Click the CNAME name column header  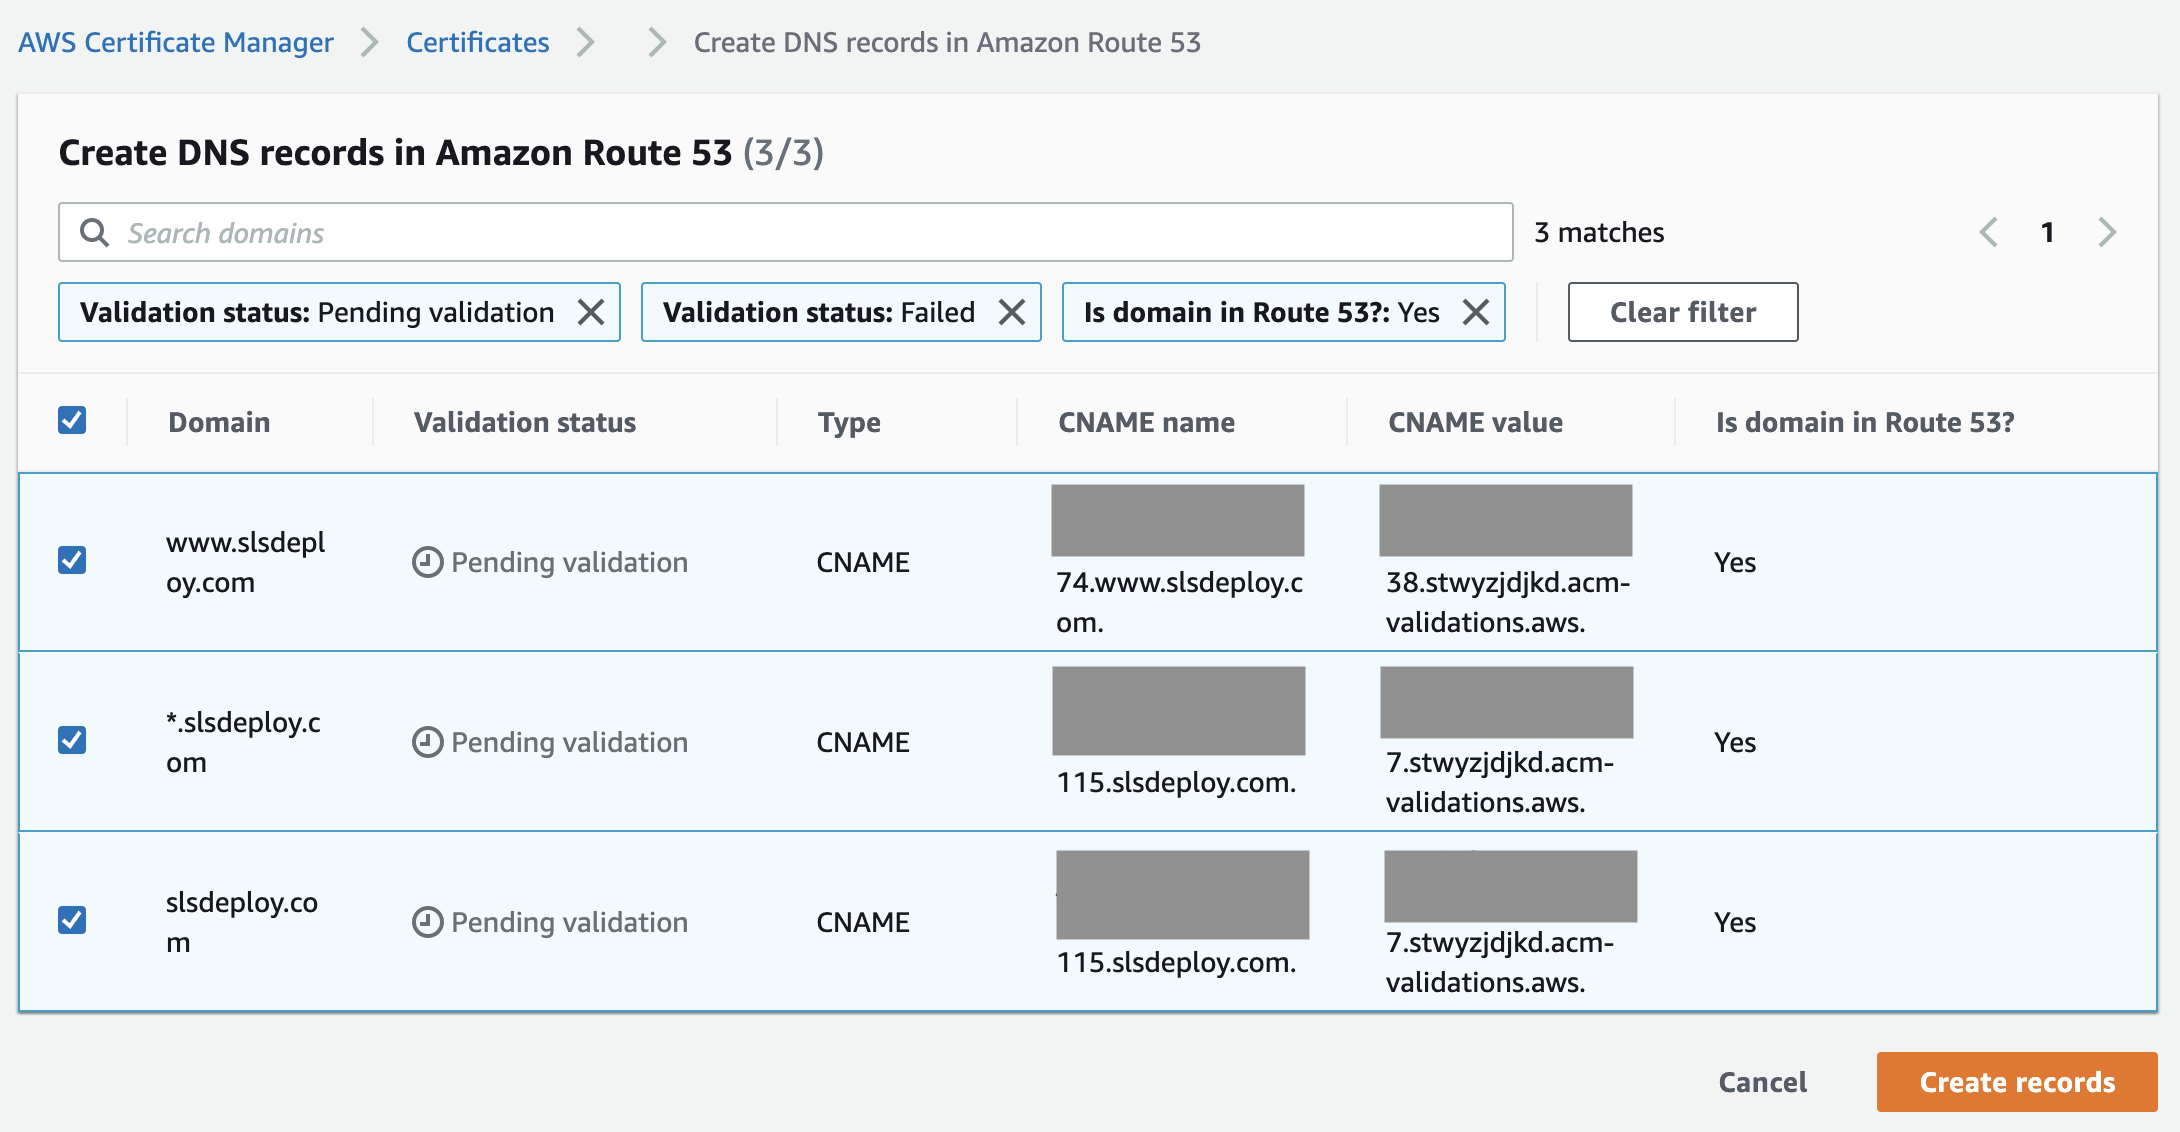pyautogui.click(x=1146, y=422)
